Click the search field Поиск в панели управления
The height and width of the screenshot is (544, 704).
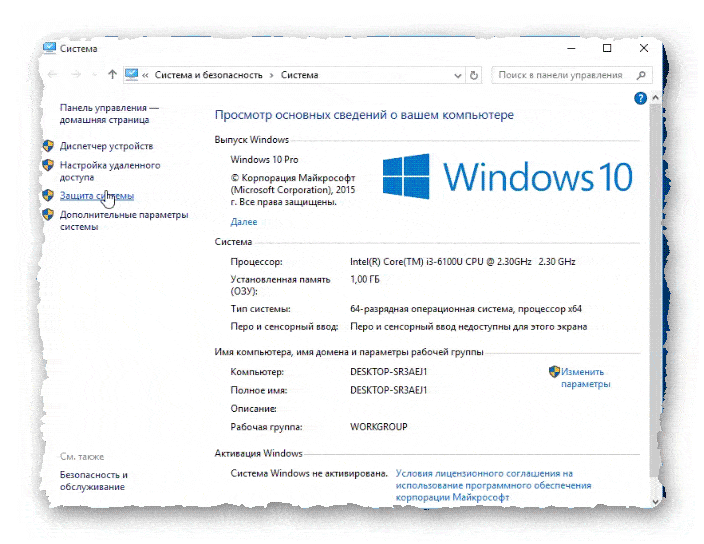coord(572,75)
